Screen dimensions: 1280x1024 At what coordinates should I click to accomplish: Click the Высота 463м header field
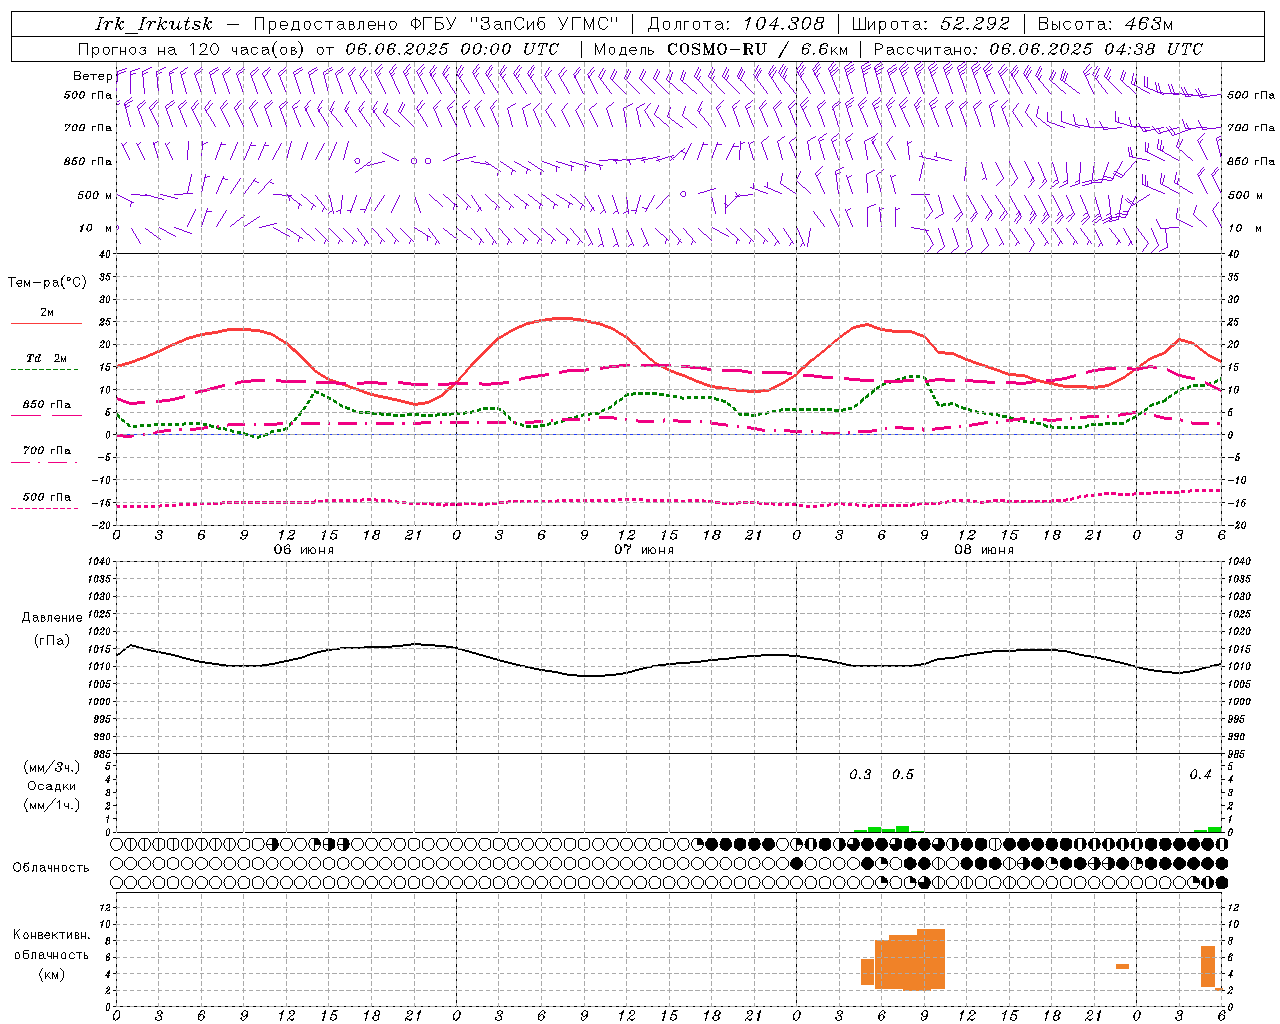1105,24
